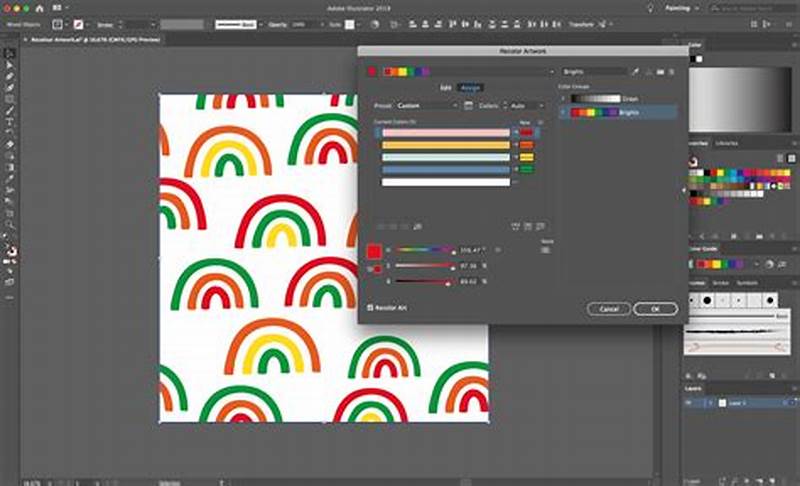Viewport: 800px width, 486px height.
Task: Click the Recolor Artwork color wheel icon in the control bar
Action: pos(375,24)
